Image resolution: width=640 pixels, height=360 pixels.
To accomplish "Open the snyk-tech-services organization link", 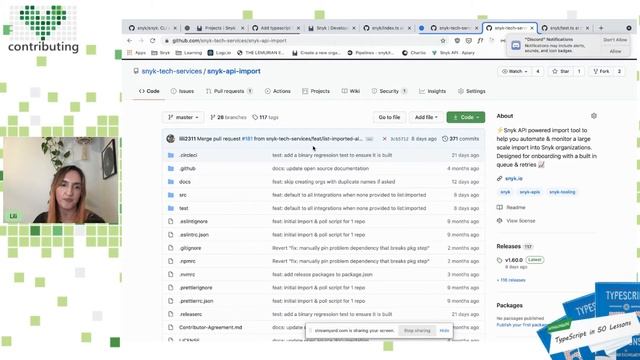I will [x=171, y=71].
